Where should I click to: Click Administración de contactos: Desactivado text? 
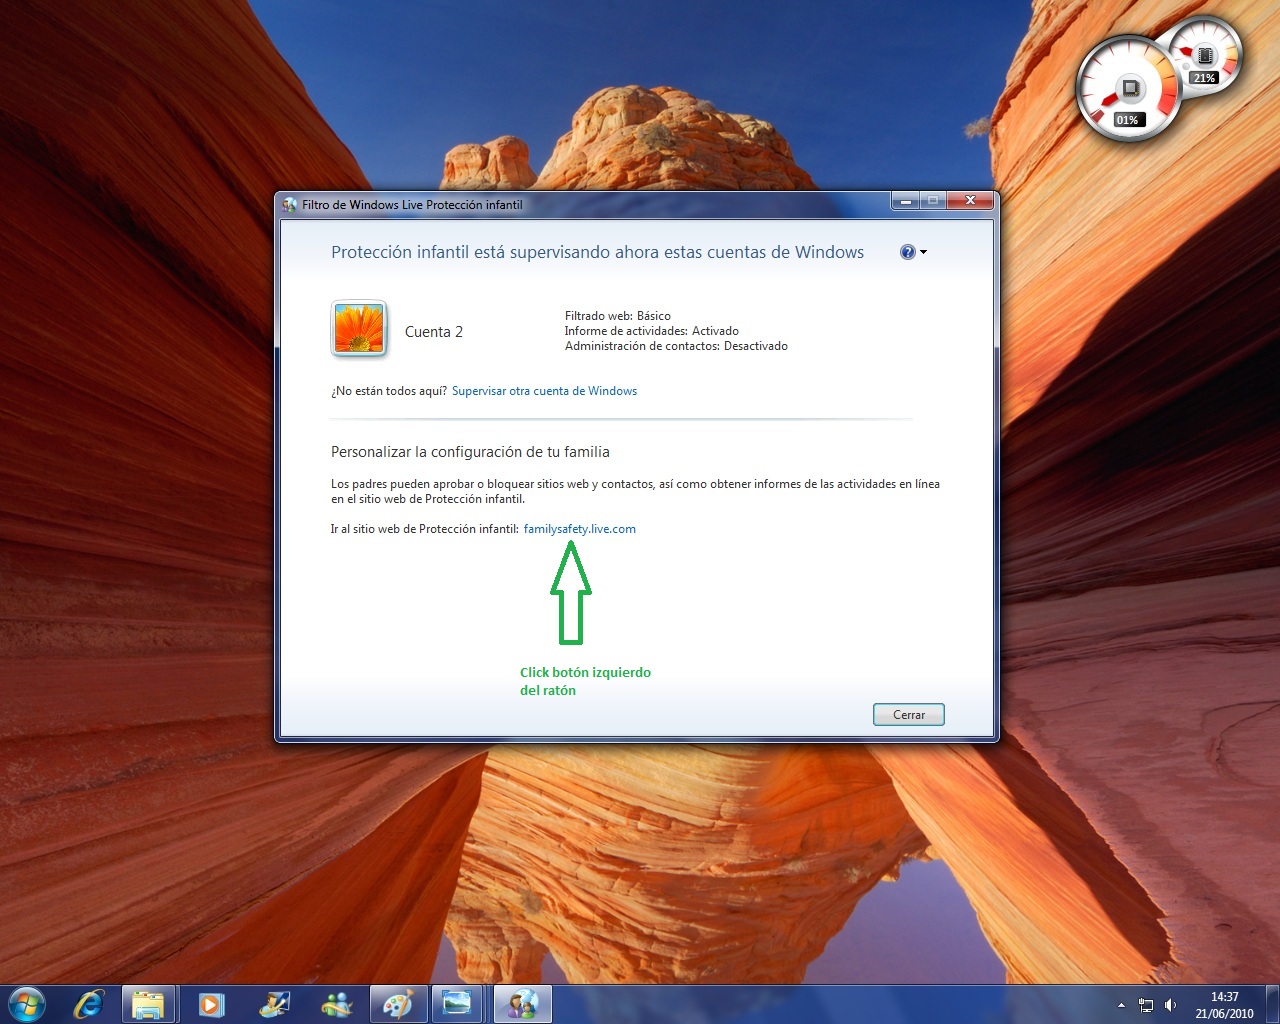click(x=676, y=346)
